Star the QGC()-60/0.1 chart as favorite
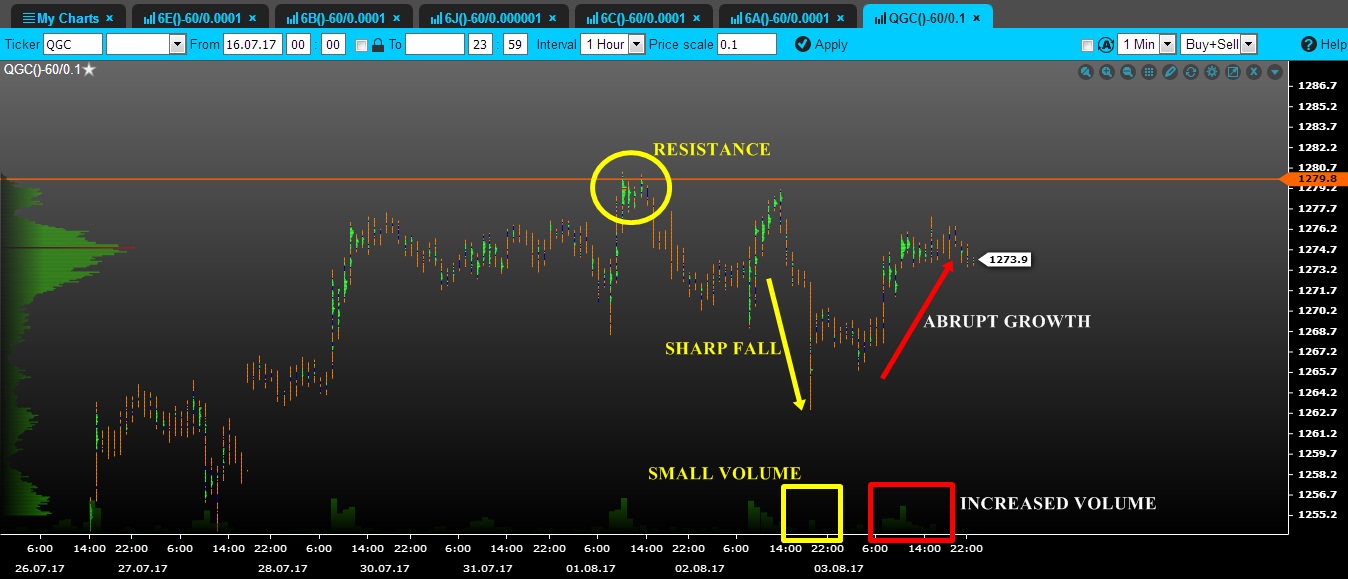This screenshot has width=1348, height=579. [89, 69]
